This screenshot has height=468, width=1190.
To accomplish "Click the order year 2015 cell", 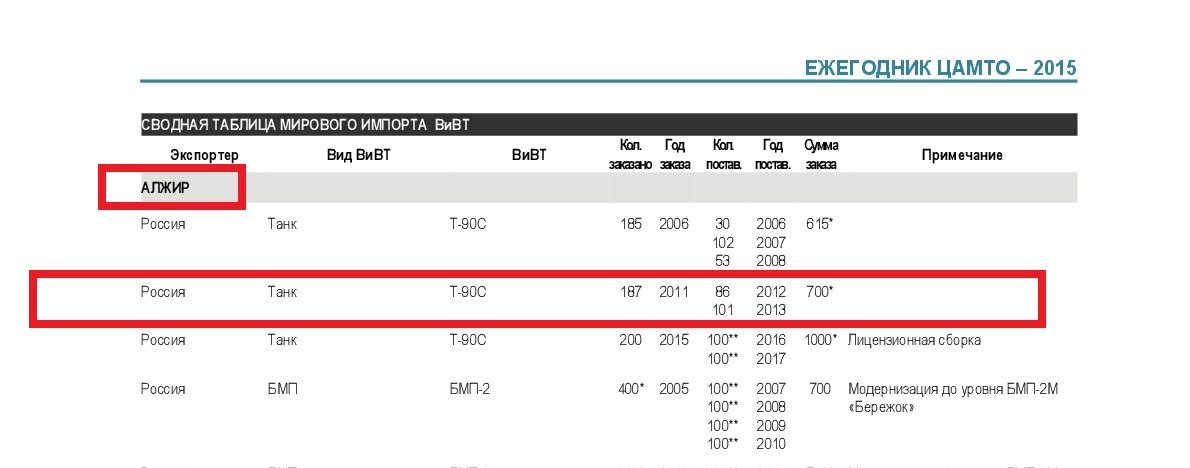I will click(x=674, y=340).
